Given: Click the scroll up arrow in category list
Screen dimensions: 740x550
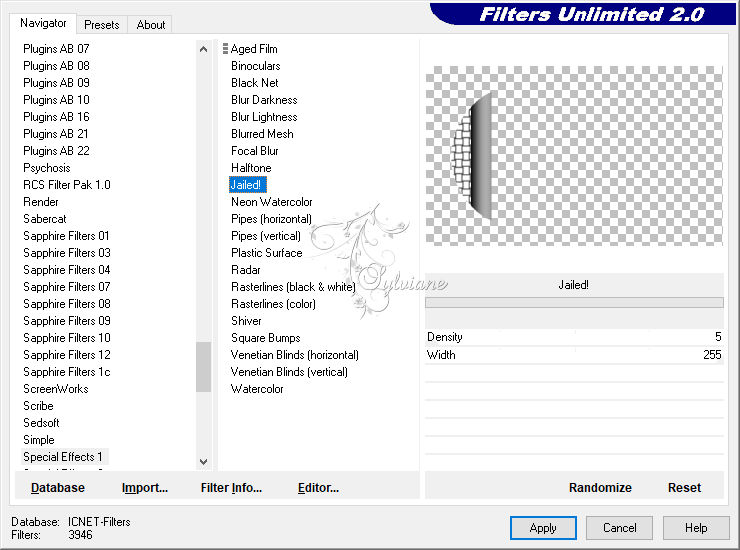Looking at the screenshot, I should click(203, 49).
